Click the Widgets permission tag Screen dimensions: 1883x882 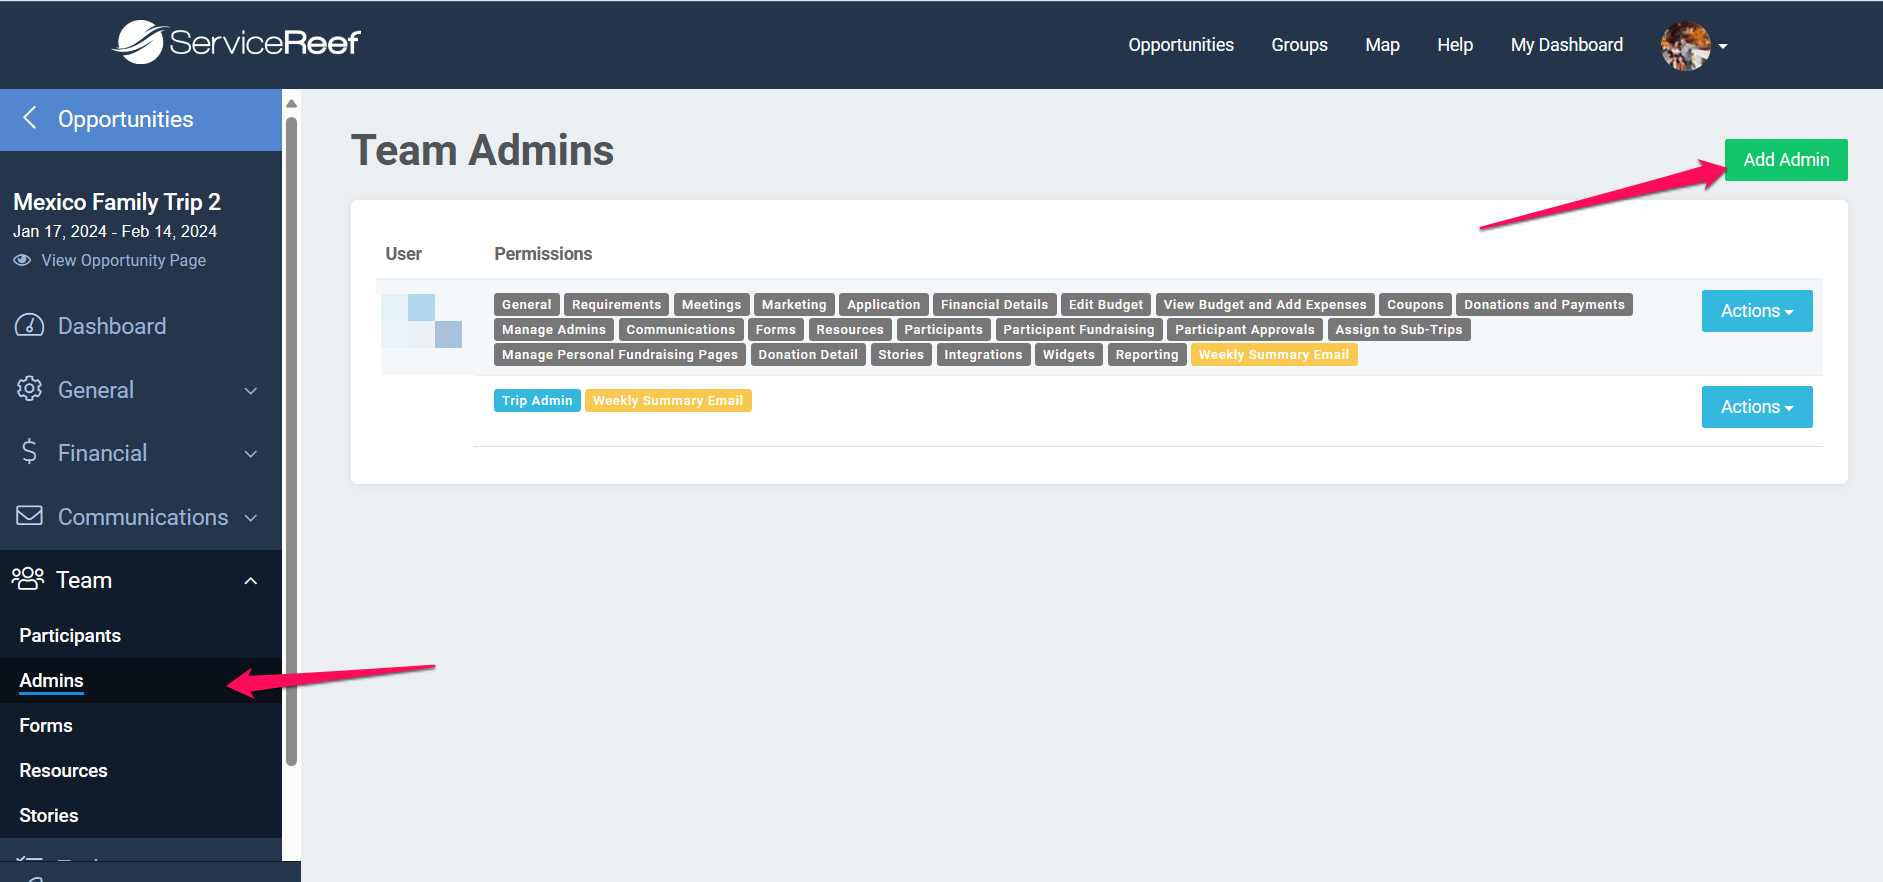pyautogui.click(x=1069, y=355)
